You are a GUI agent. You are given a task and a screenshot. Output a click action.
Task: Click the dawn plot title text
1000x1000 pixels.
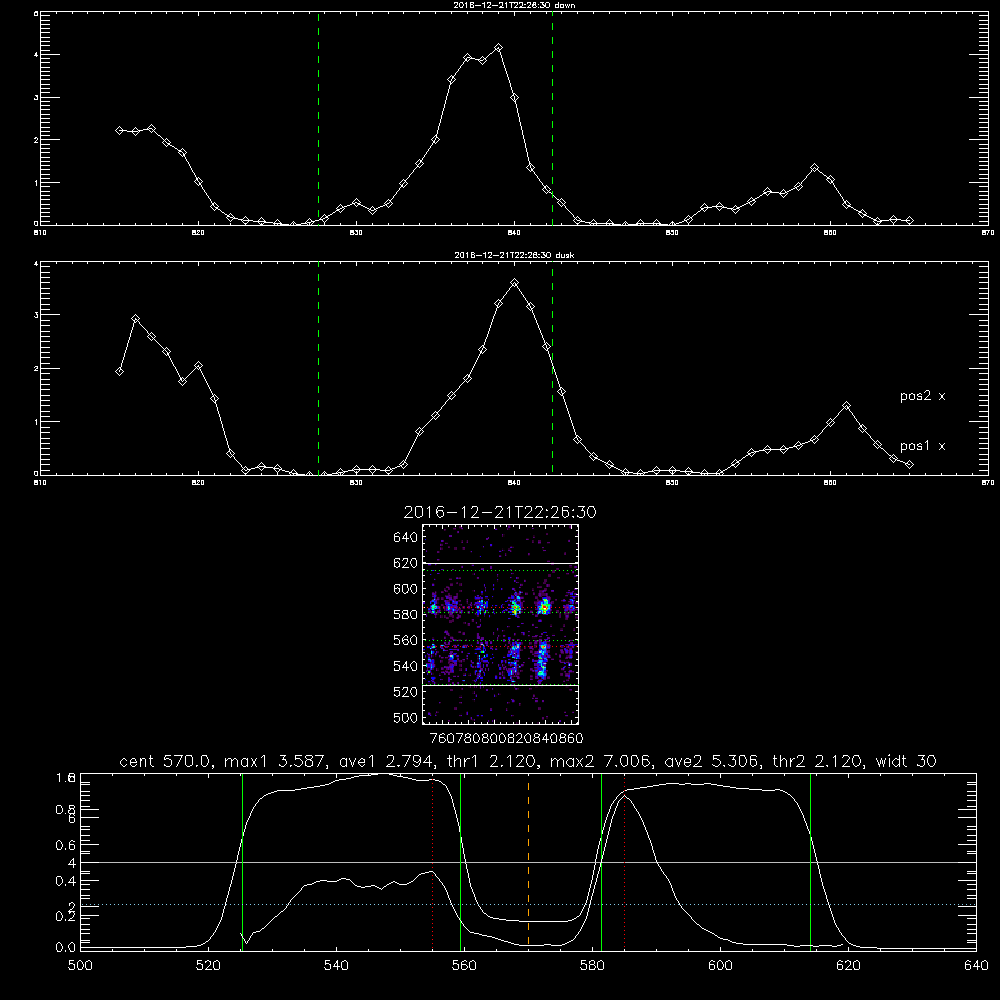tap(514, 5)
